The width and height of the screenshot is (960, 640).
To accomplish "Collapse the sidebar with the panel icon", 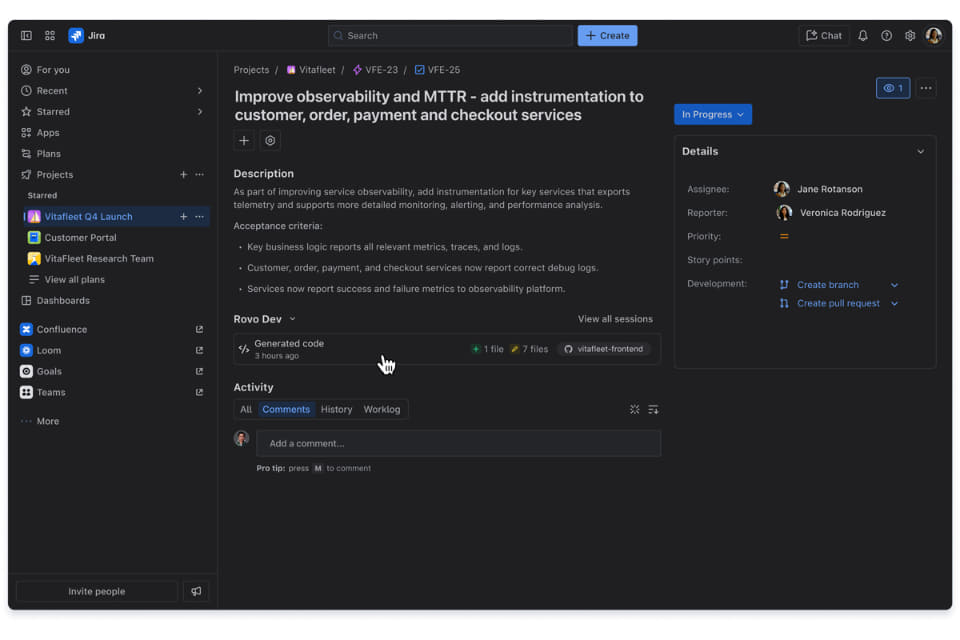I will coord(26,36).
